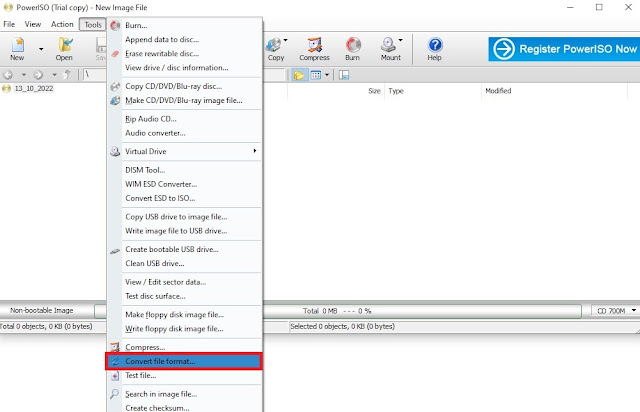Open the View menu
Image resolution: width=640 pixels, height=412 pixels.
[33, 24]
